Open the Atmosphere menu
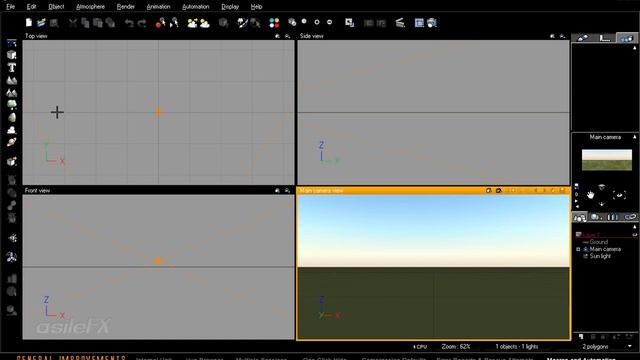The height and width of the screenshot is (360, 640). pos(90,7)
